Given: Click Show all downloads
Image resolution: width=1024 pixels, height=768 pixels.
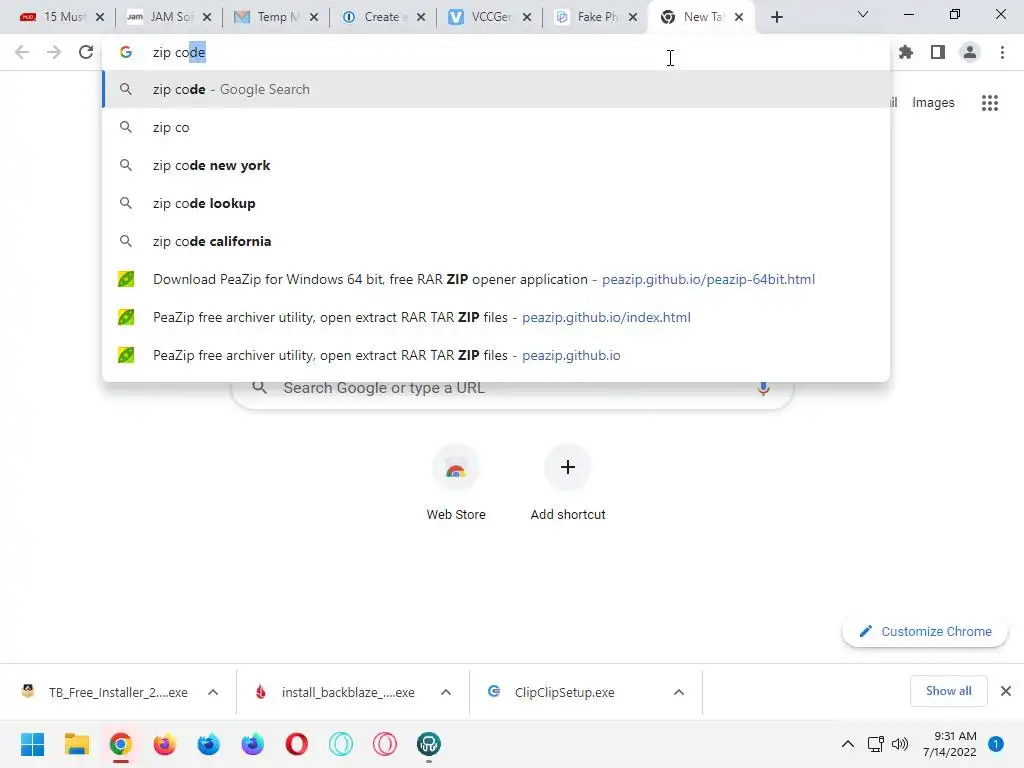Looking at the screenshot, I should (948, 691).
